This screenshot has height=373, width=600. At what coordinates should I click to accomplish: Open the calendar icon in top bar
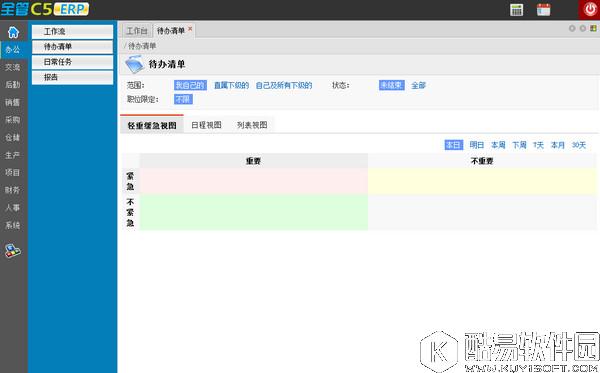click(x=543, y=10)
